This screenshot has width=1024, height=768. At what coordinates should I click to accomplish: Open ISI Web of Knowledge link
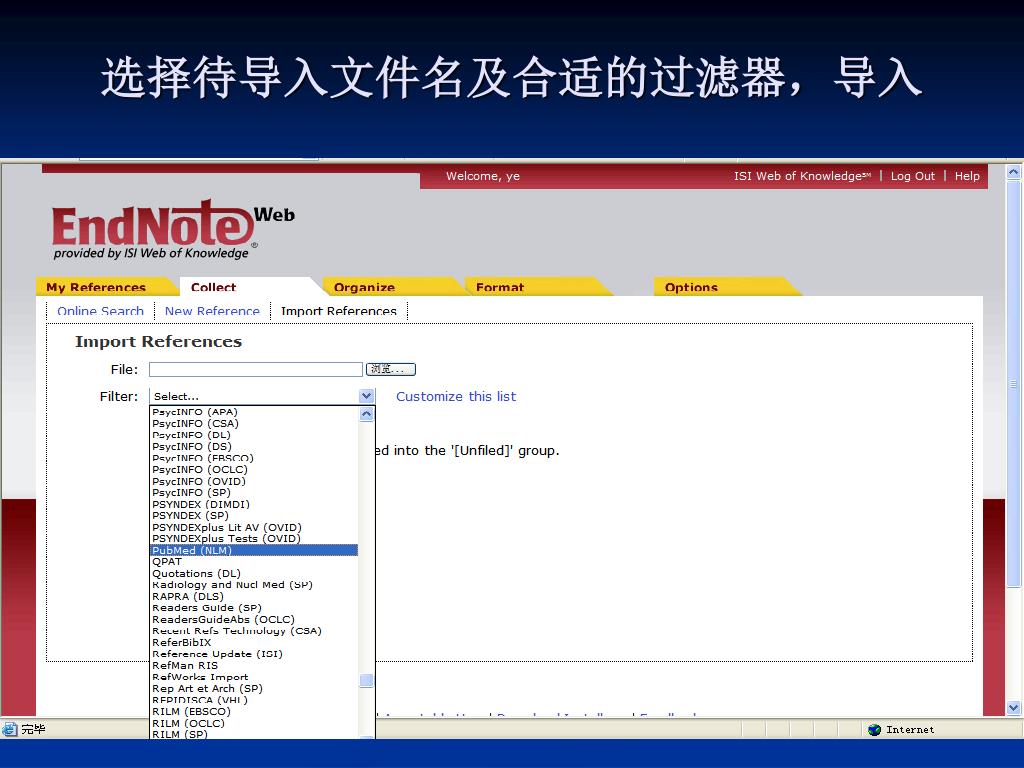802,176
